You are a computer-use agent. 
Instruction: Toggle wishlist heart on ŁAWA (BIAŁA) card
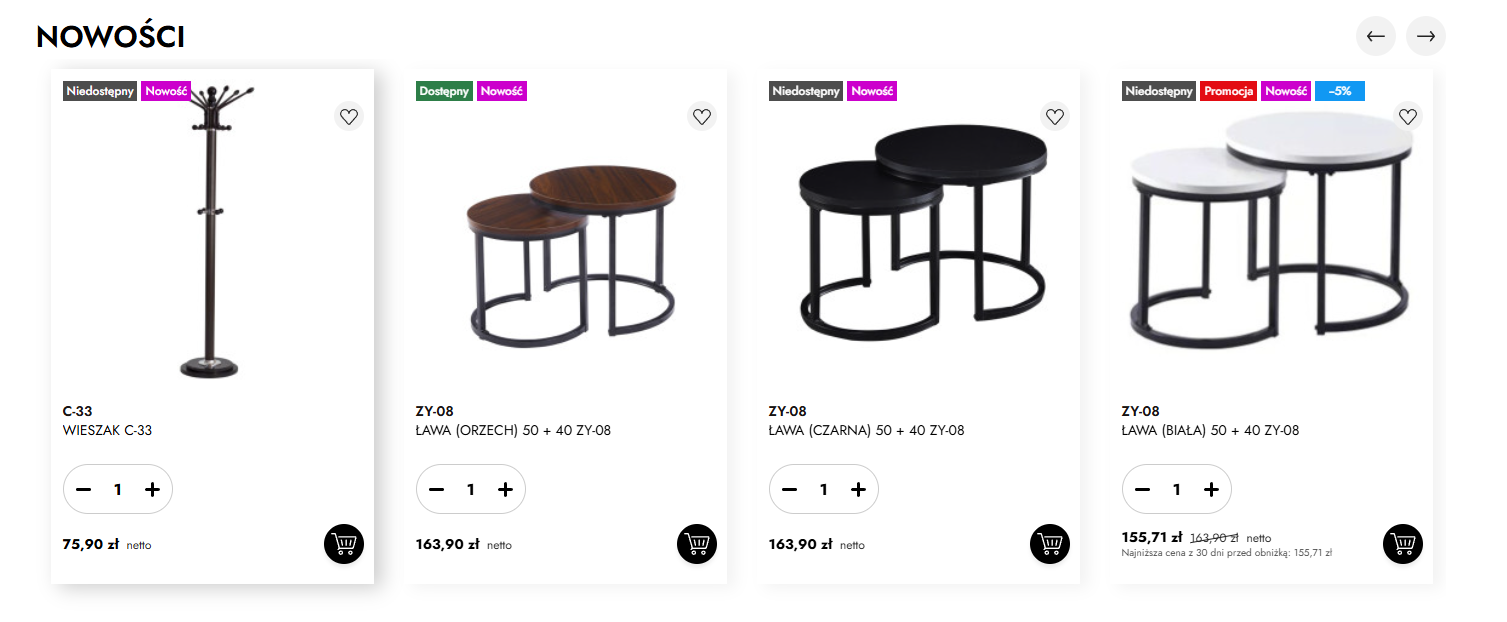coord(1408,117)
